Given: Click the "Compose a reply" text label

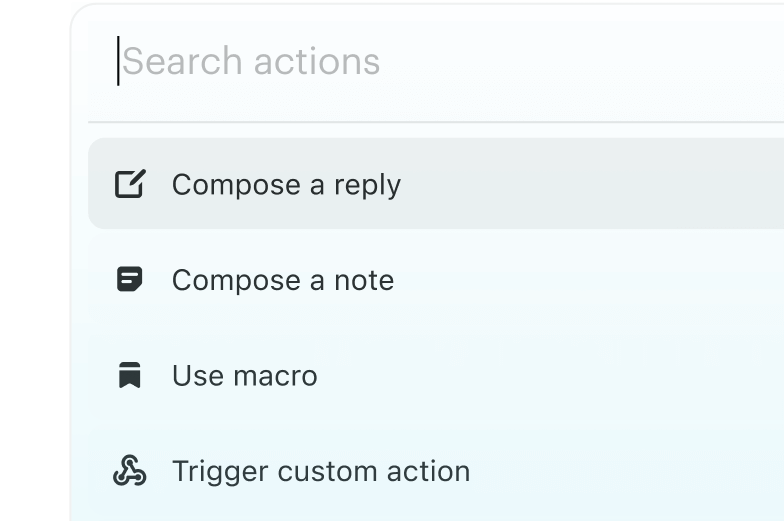Looking at the screenshot, I should (x=286, y=185).
